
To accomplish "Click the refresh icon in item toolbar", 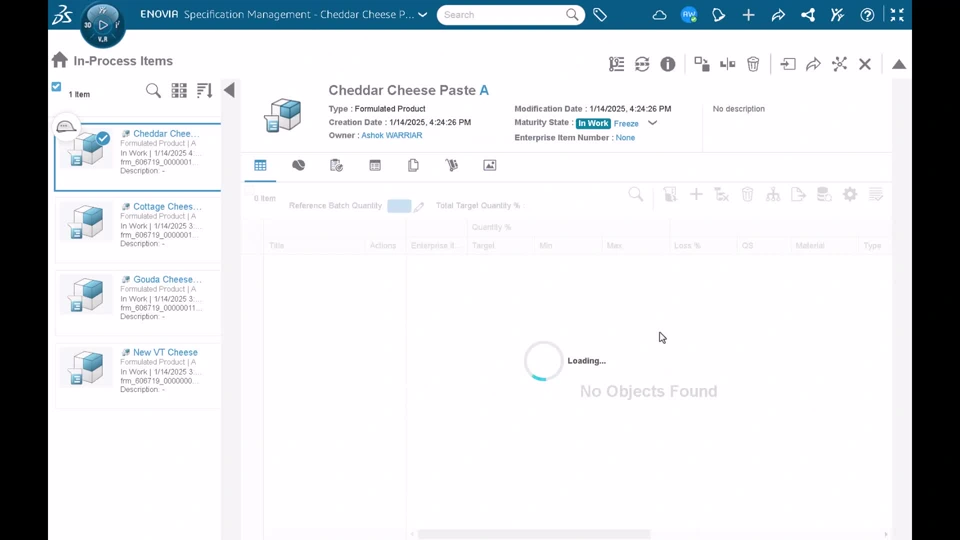I will click(x=642, y=64).
